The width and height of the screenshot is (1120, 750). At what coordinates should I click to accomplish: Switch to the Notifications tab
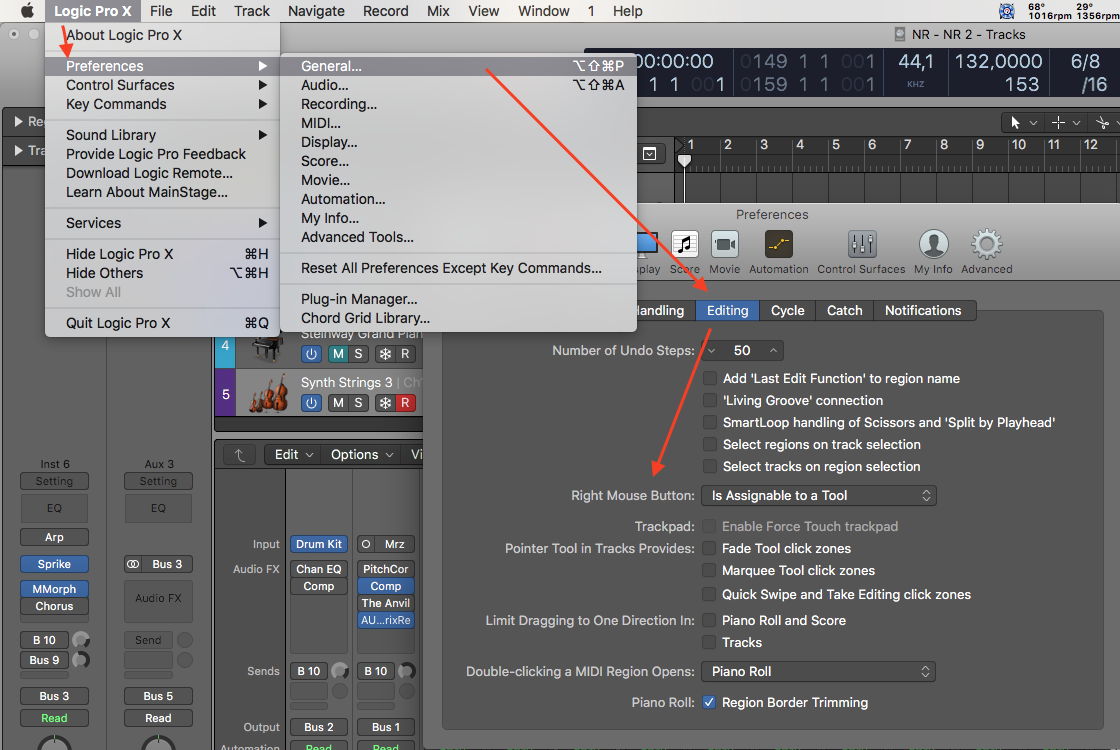(x=923, y=311)
